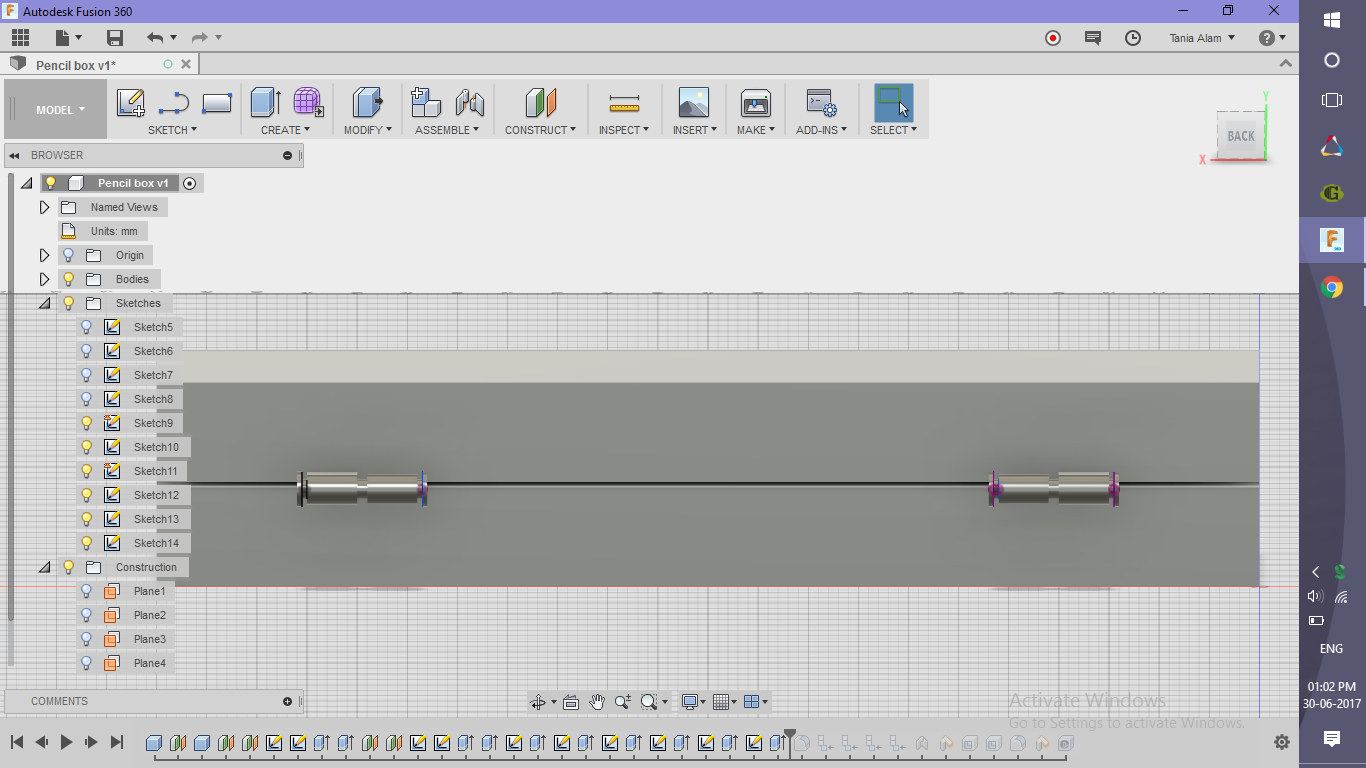Viewport: 1366px width, 768px height.
Task: Click the Save icon
Action: (x=115, y=38)
